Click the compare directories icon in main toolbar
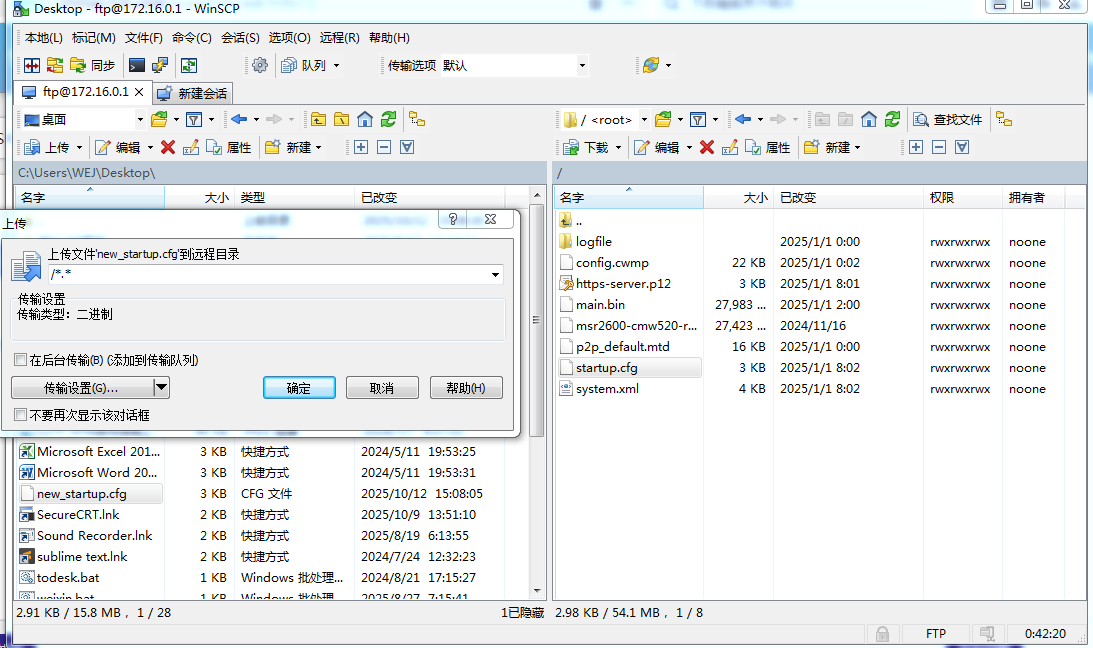The image size is (1093, 648). tap(32, 65)
